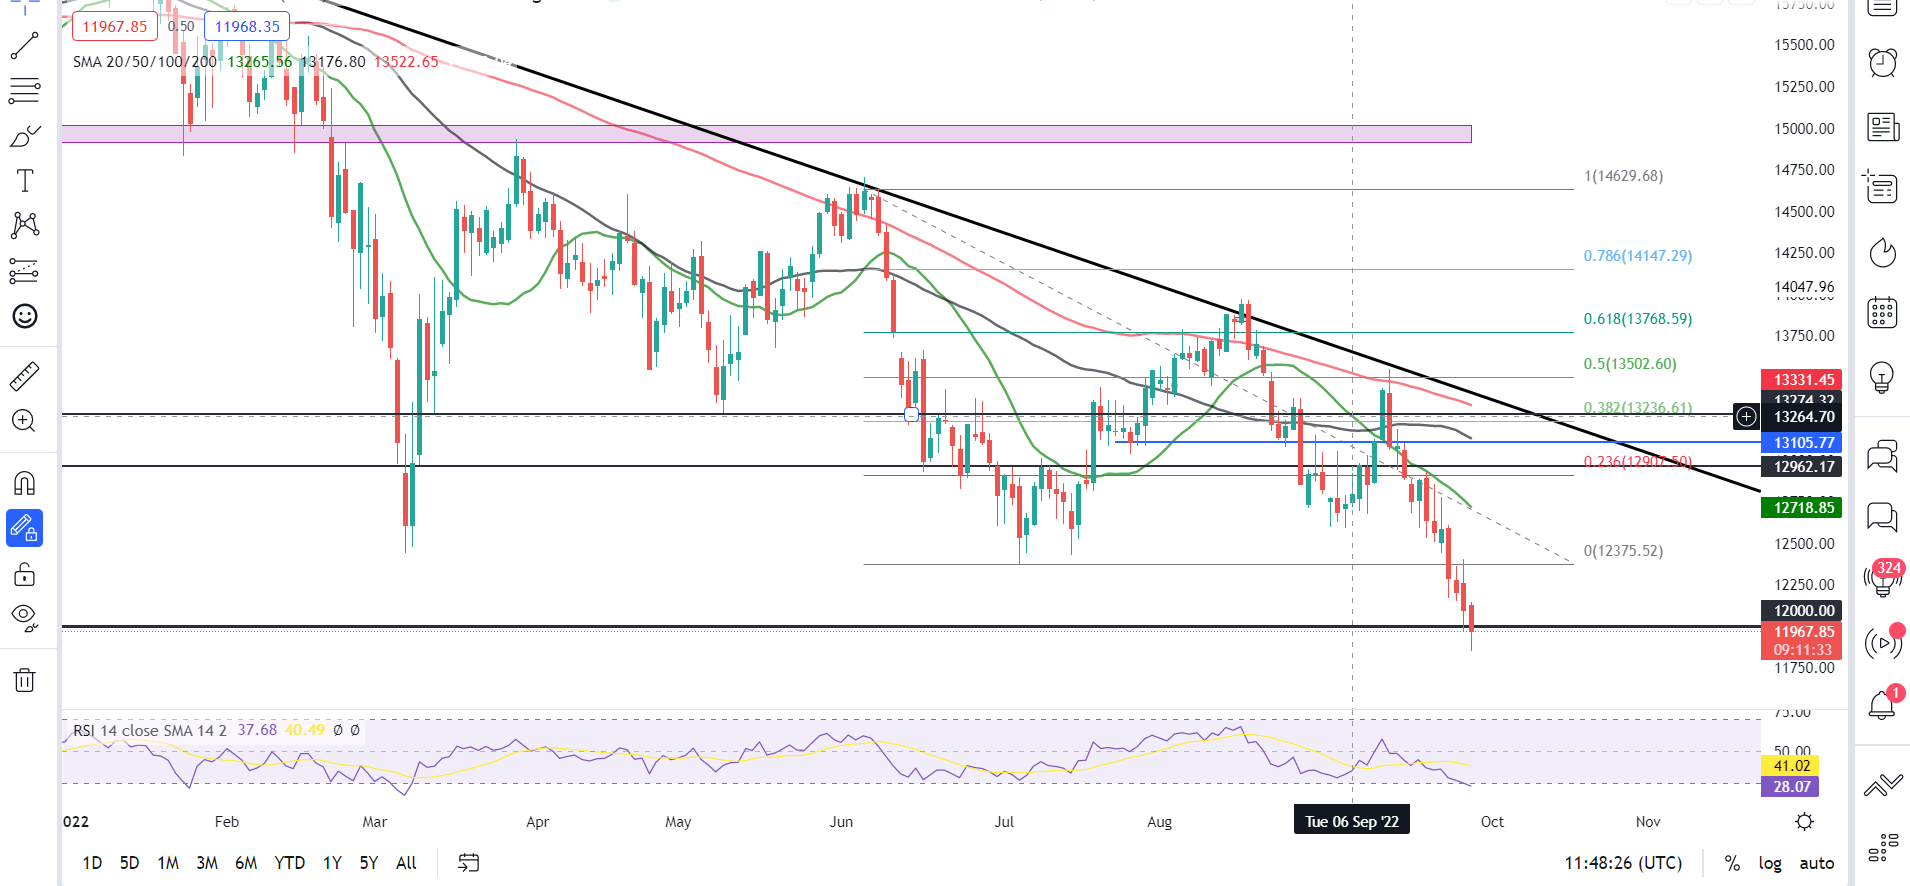Select the text annotation tool
Viewport: 1910px width, 886px height.
click(x=25, y=181)
